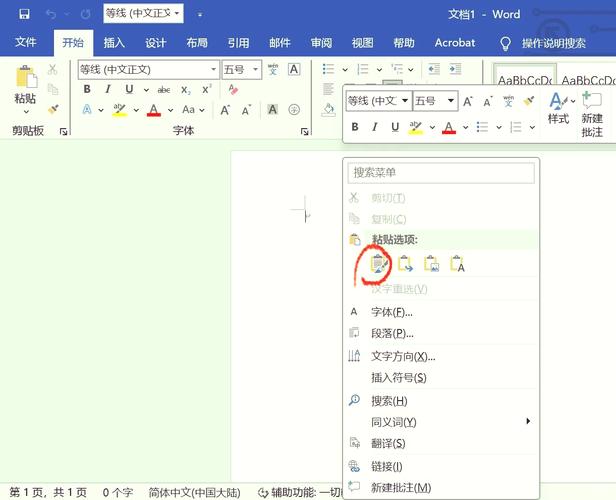This screenshot has width=616, height=500.
Task: Click the 搜索菜单 search field
Action: point(441,172)
